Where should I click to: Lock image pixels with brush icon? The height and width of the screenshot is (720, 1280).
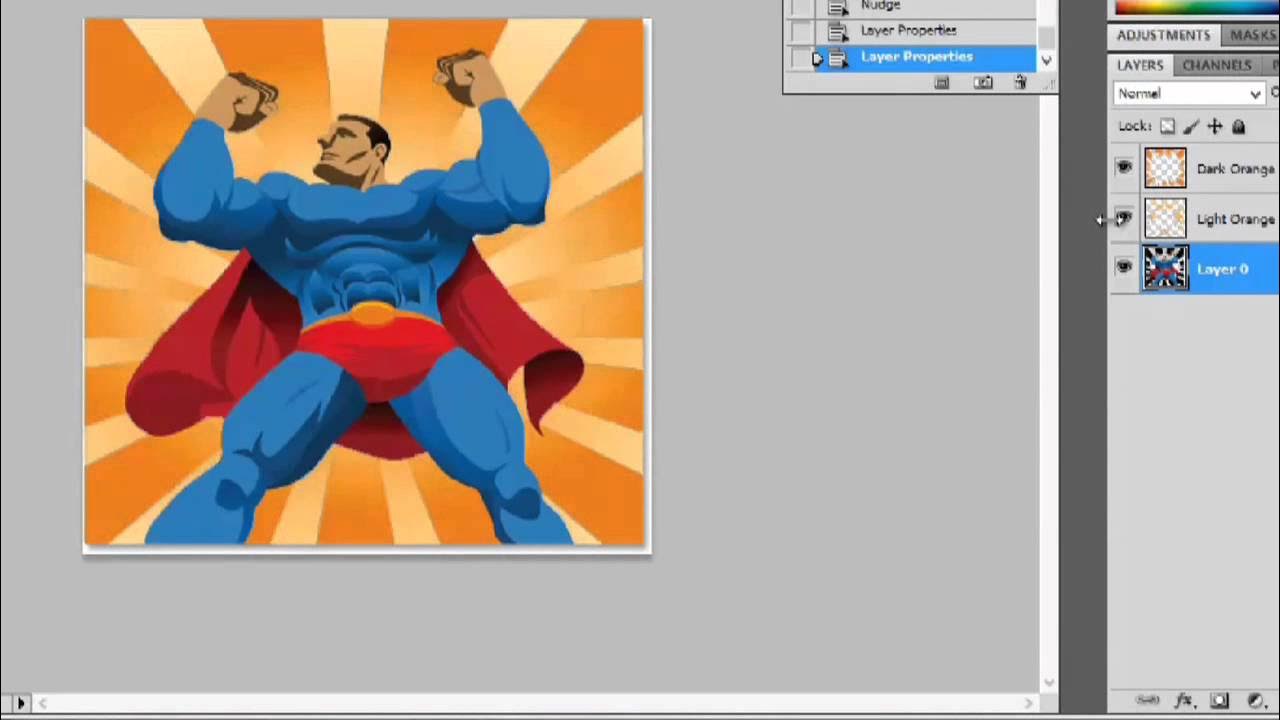point(1191,126)
